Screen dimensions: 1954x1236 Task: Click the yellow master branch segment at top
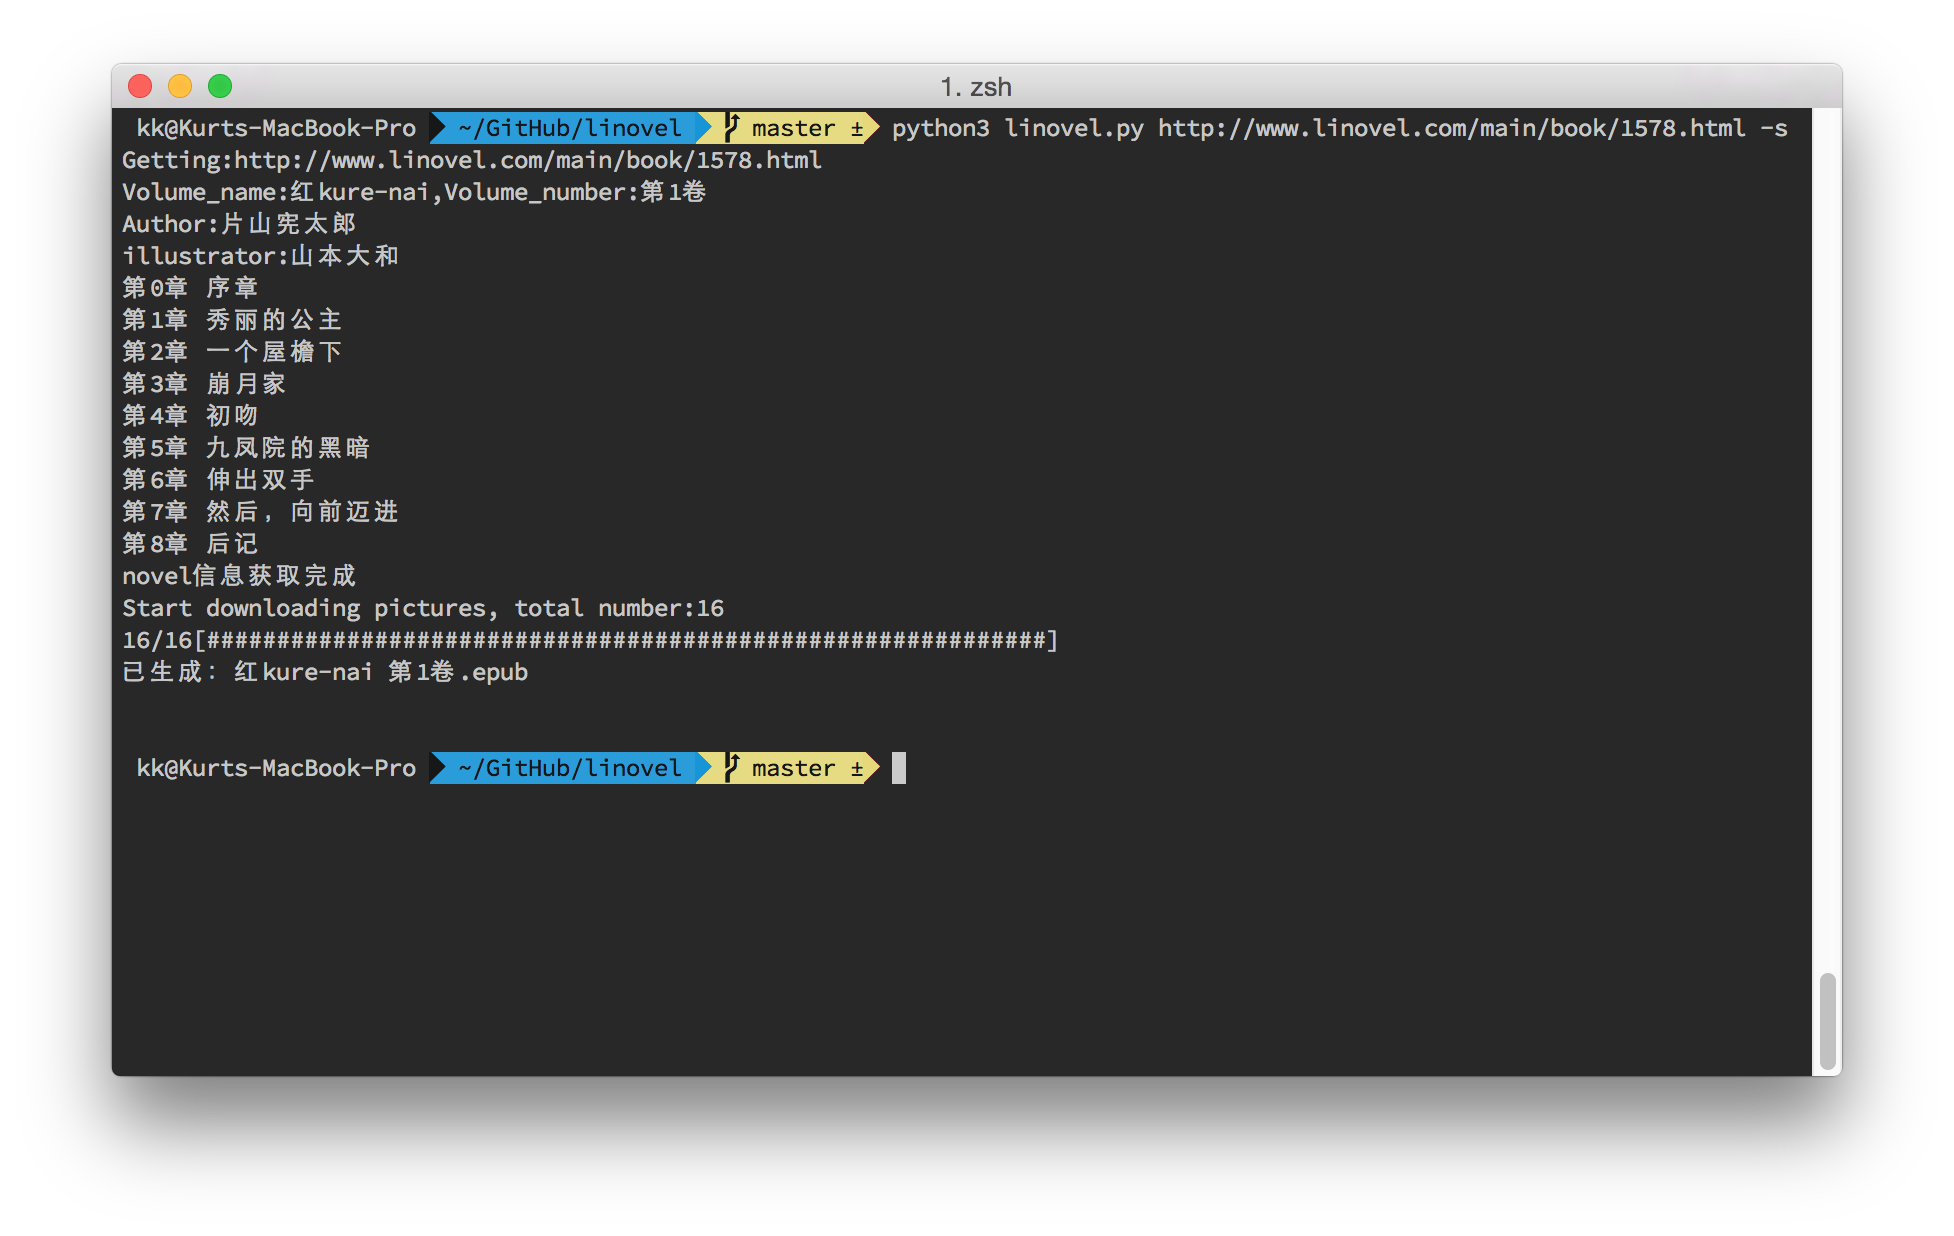pos(795,128)
